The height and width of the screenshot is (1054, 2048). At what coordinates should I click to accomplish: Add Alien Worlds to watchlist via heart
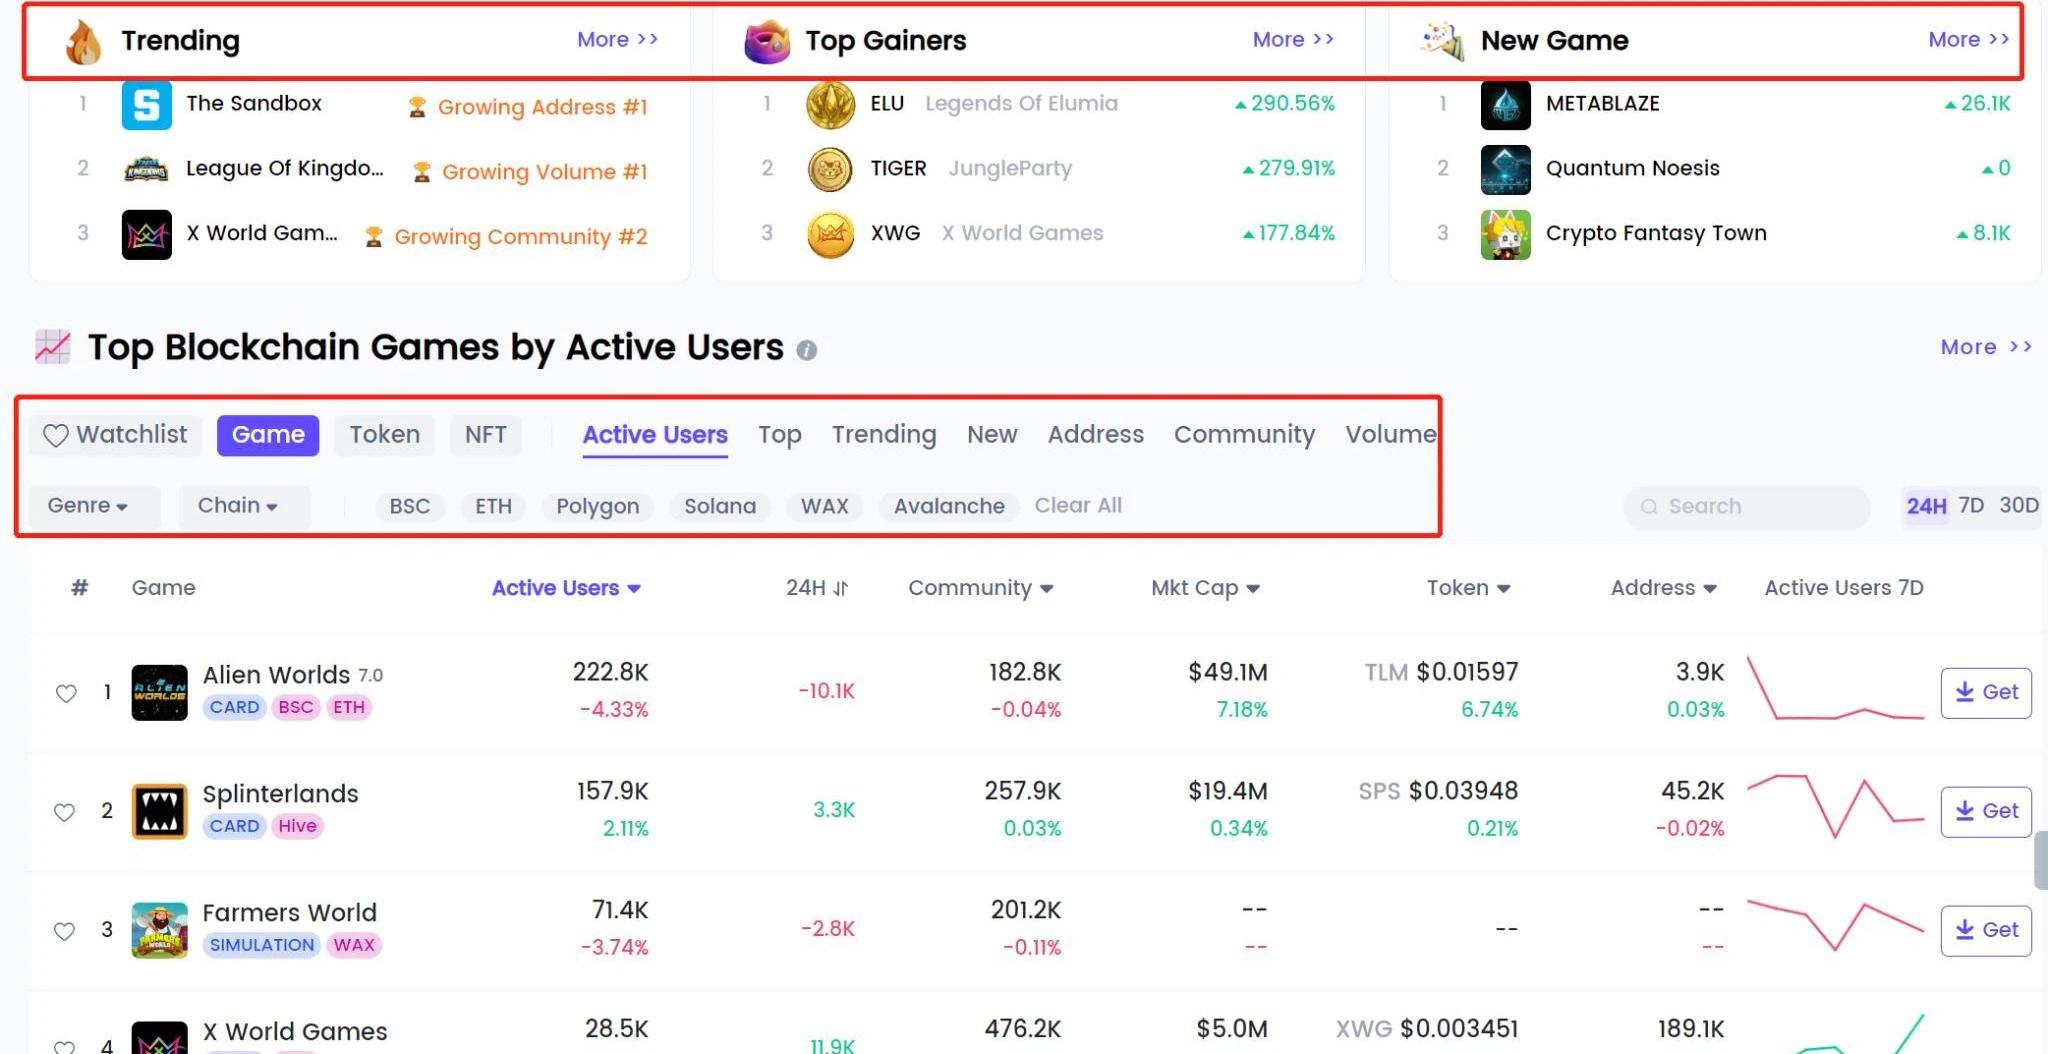(66, 693)
